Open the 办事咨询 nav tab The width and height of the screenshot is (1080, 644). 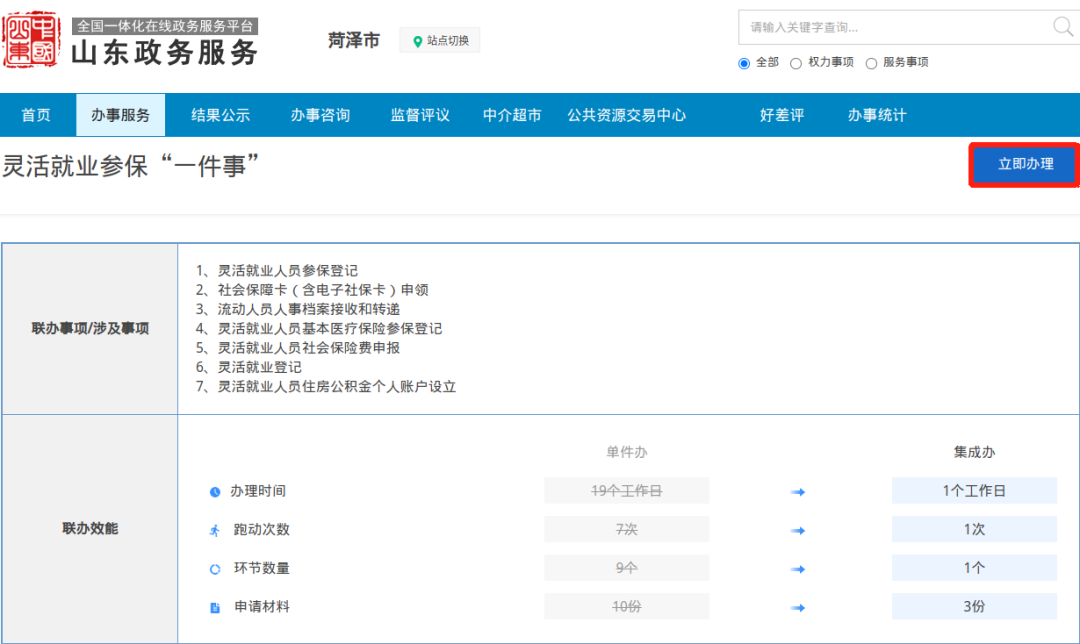320,115
